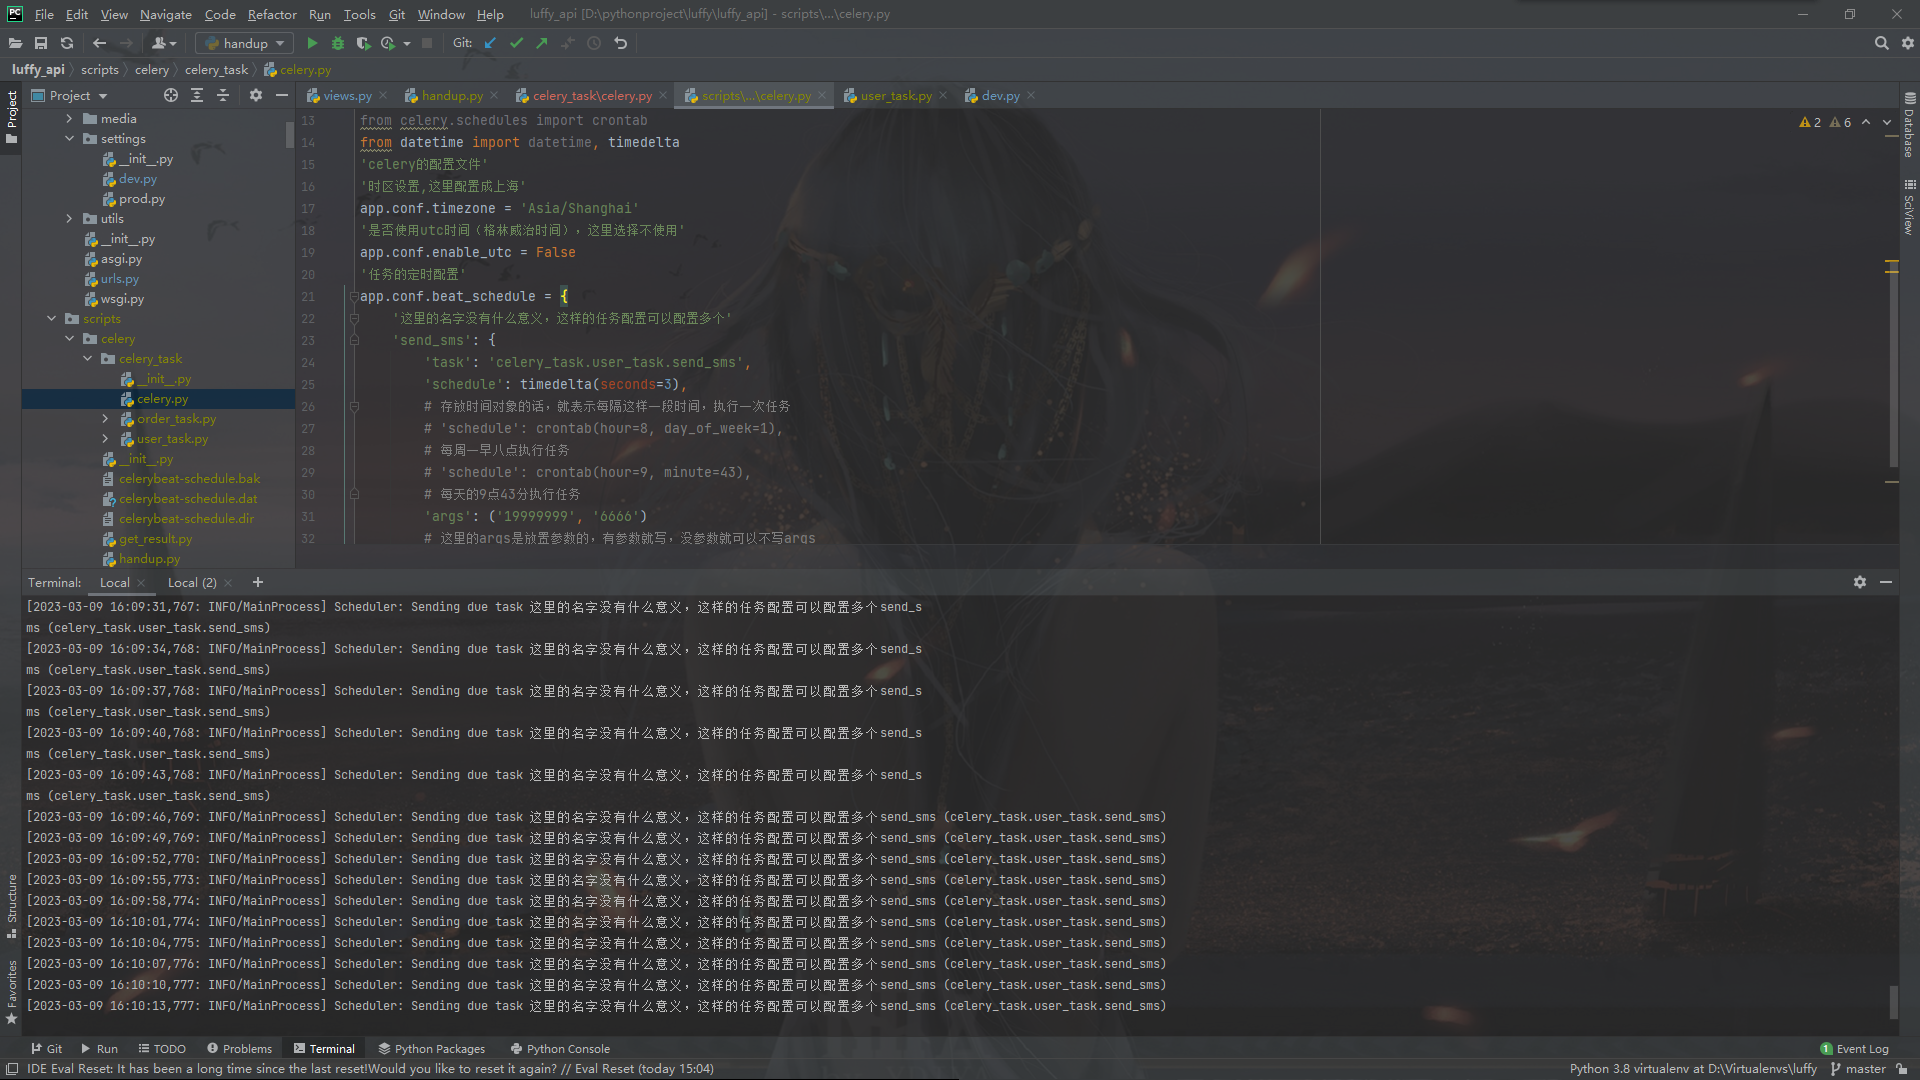
Task: Expand the media folder
Action: pos(69,118)
